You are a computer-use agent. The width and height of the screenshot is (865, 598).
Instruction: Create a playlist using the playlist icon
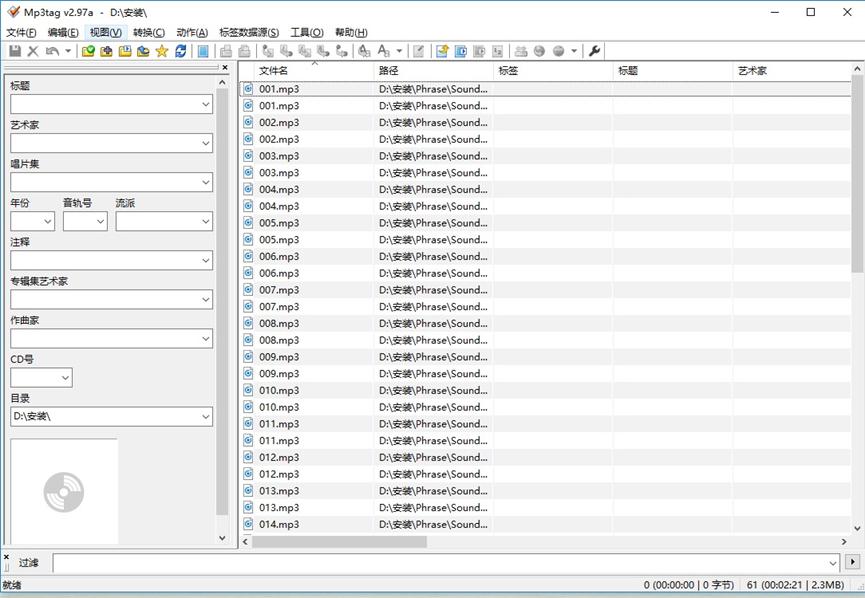519,51
